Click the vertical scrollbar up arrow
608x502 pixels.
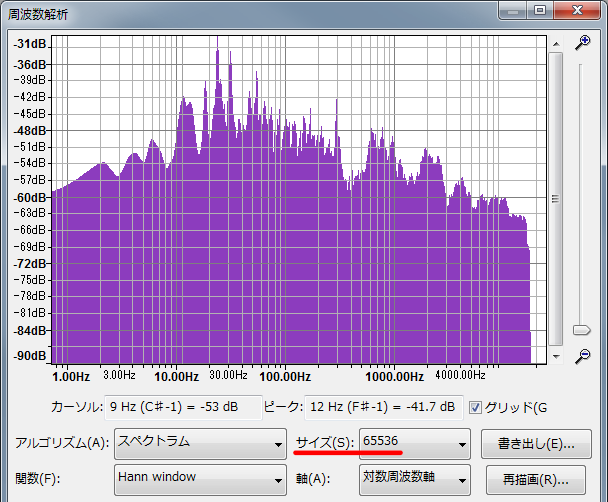[x=555, y=44]
